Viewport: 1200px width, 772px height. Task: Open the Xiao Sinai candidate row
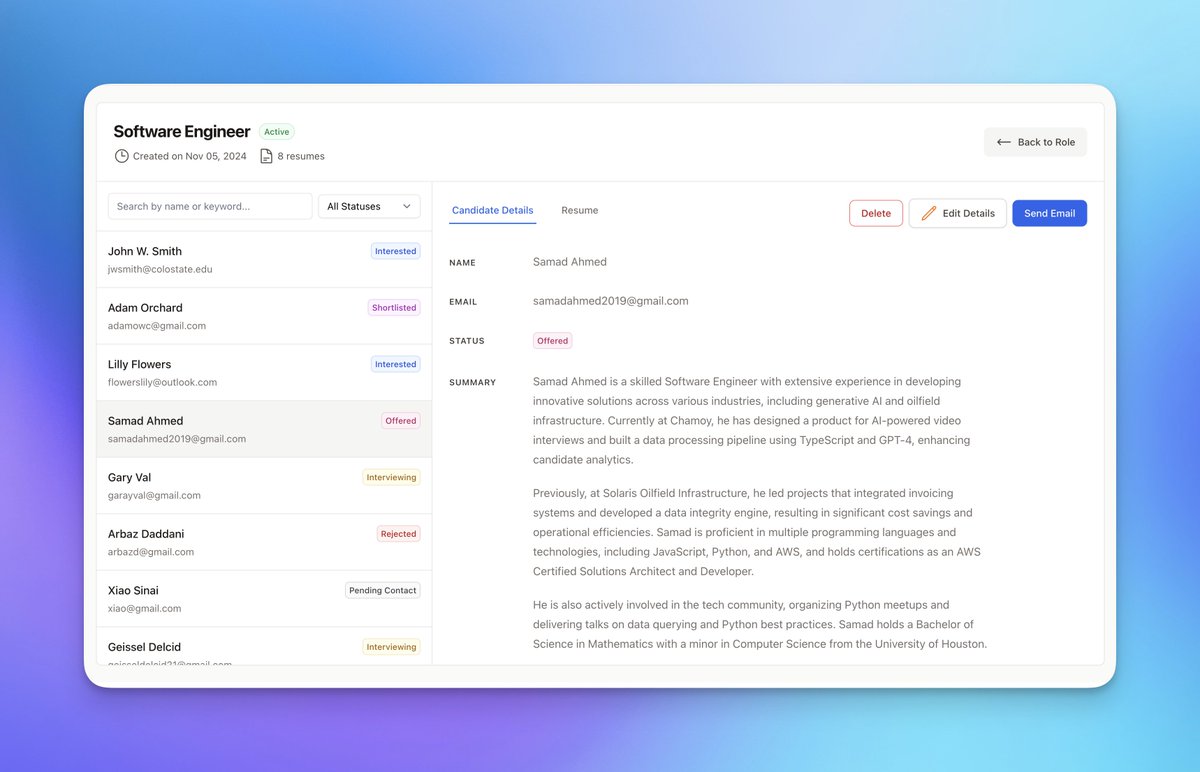264,599
